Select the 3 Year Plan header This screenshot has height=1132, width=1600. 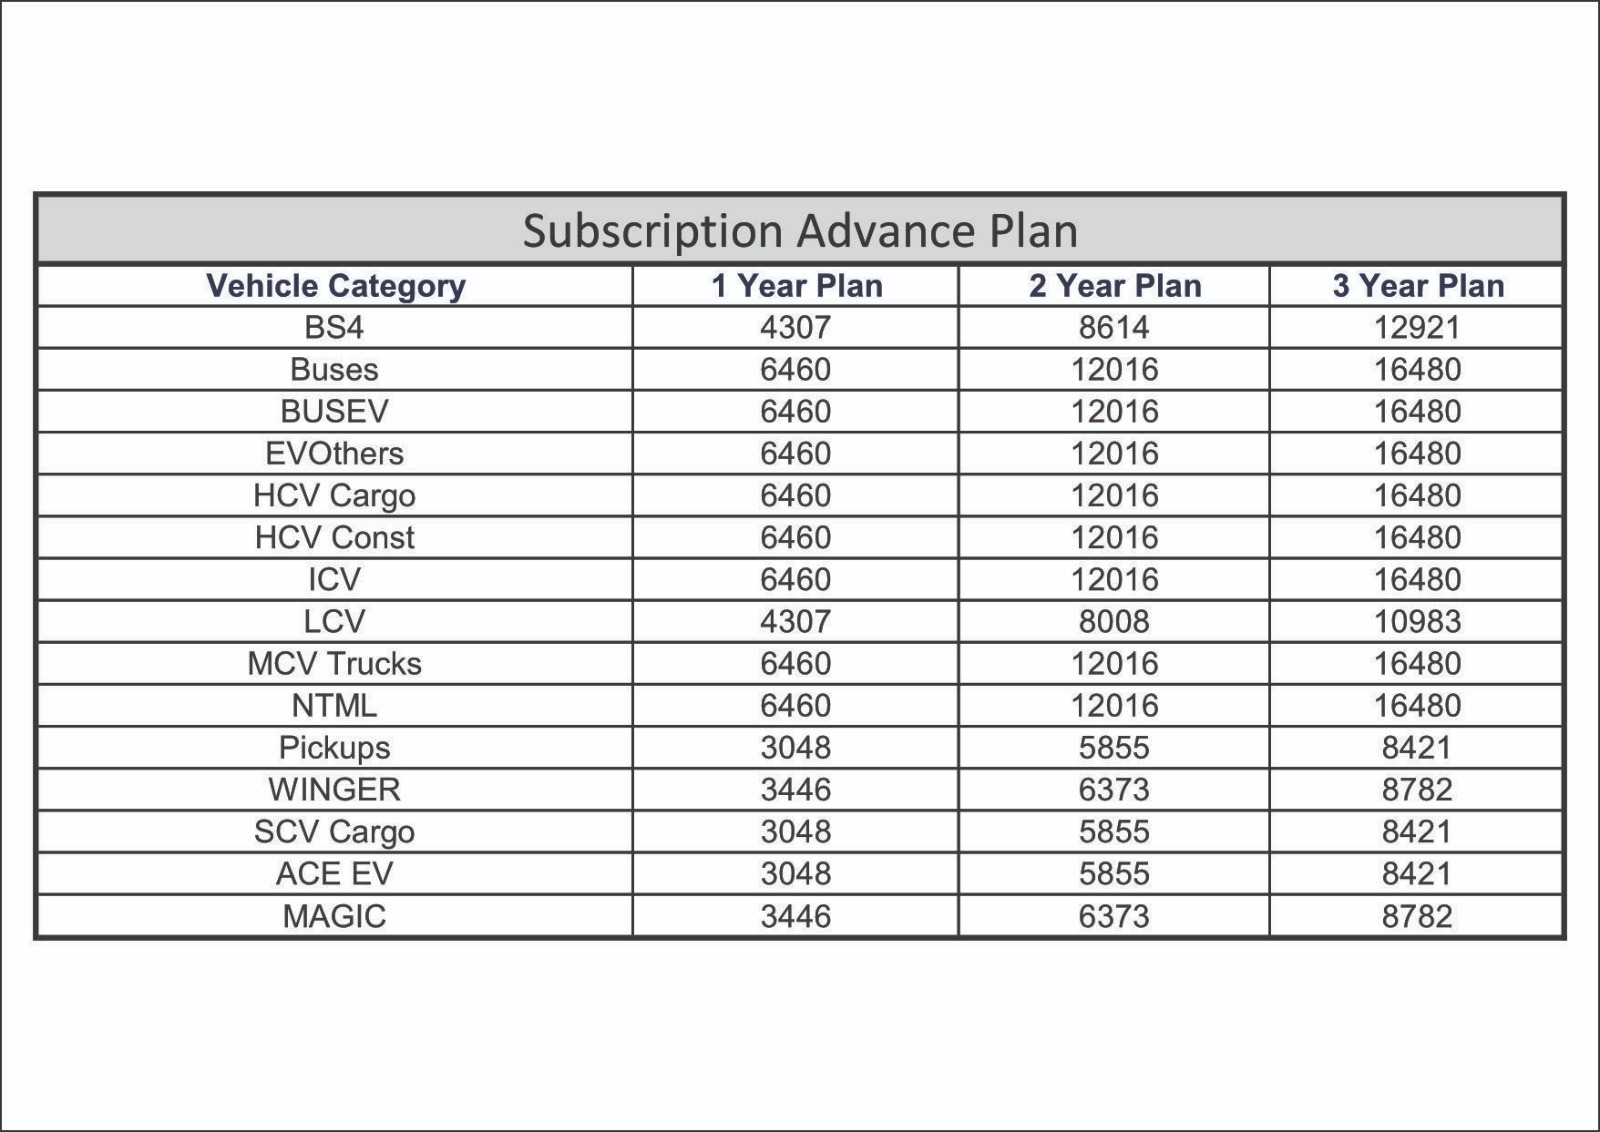[1417, 286]
